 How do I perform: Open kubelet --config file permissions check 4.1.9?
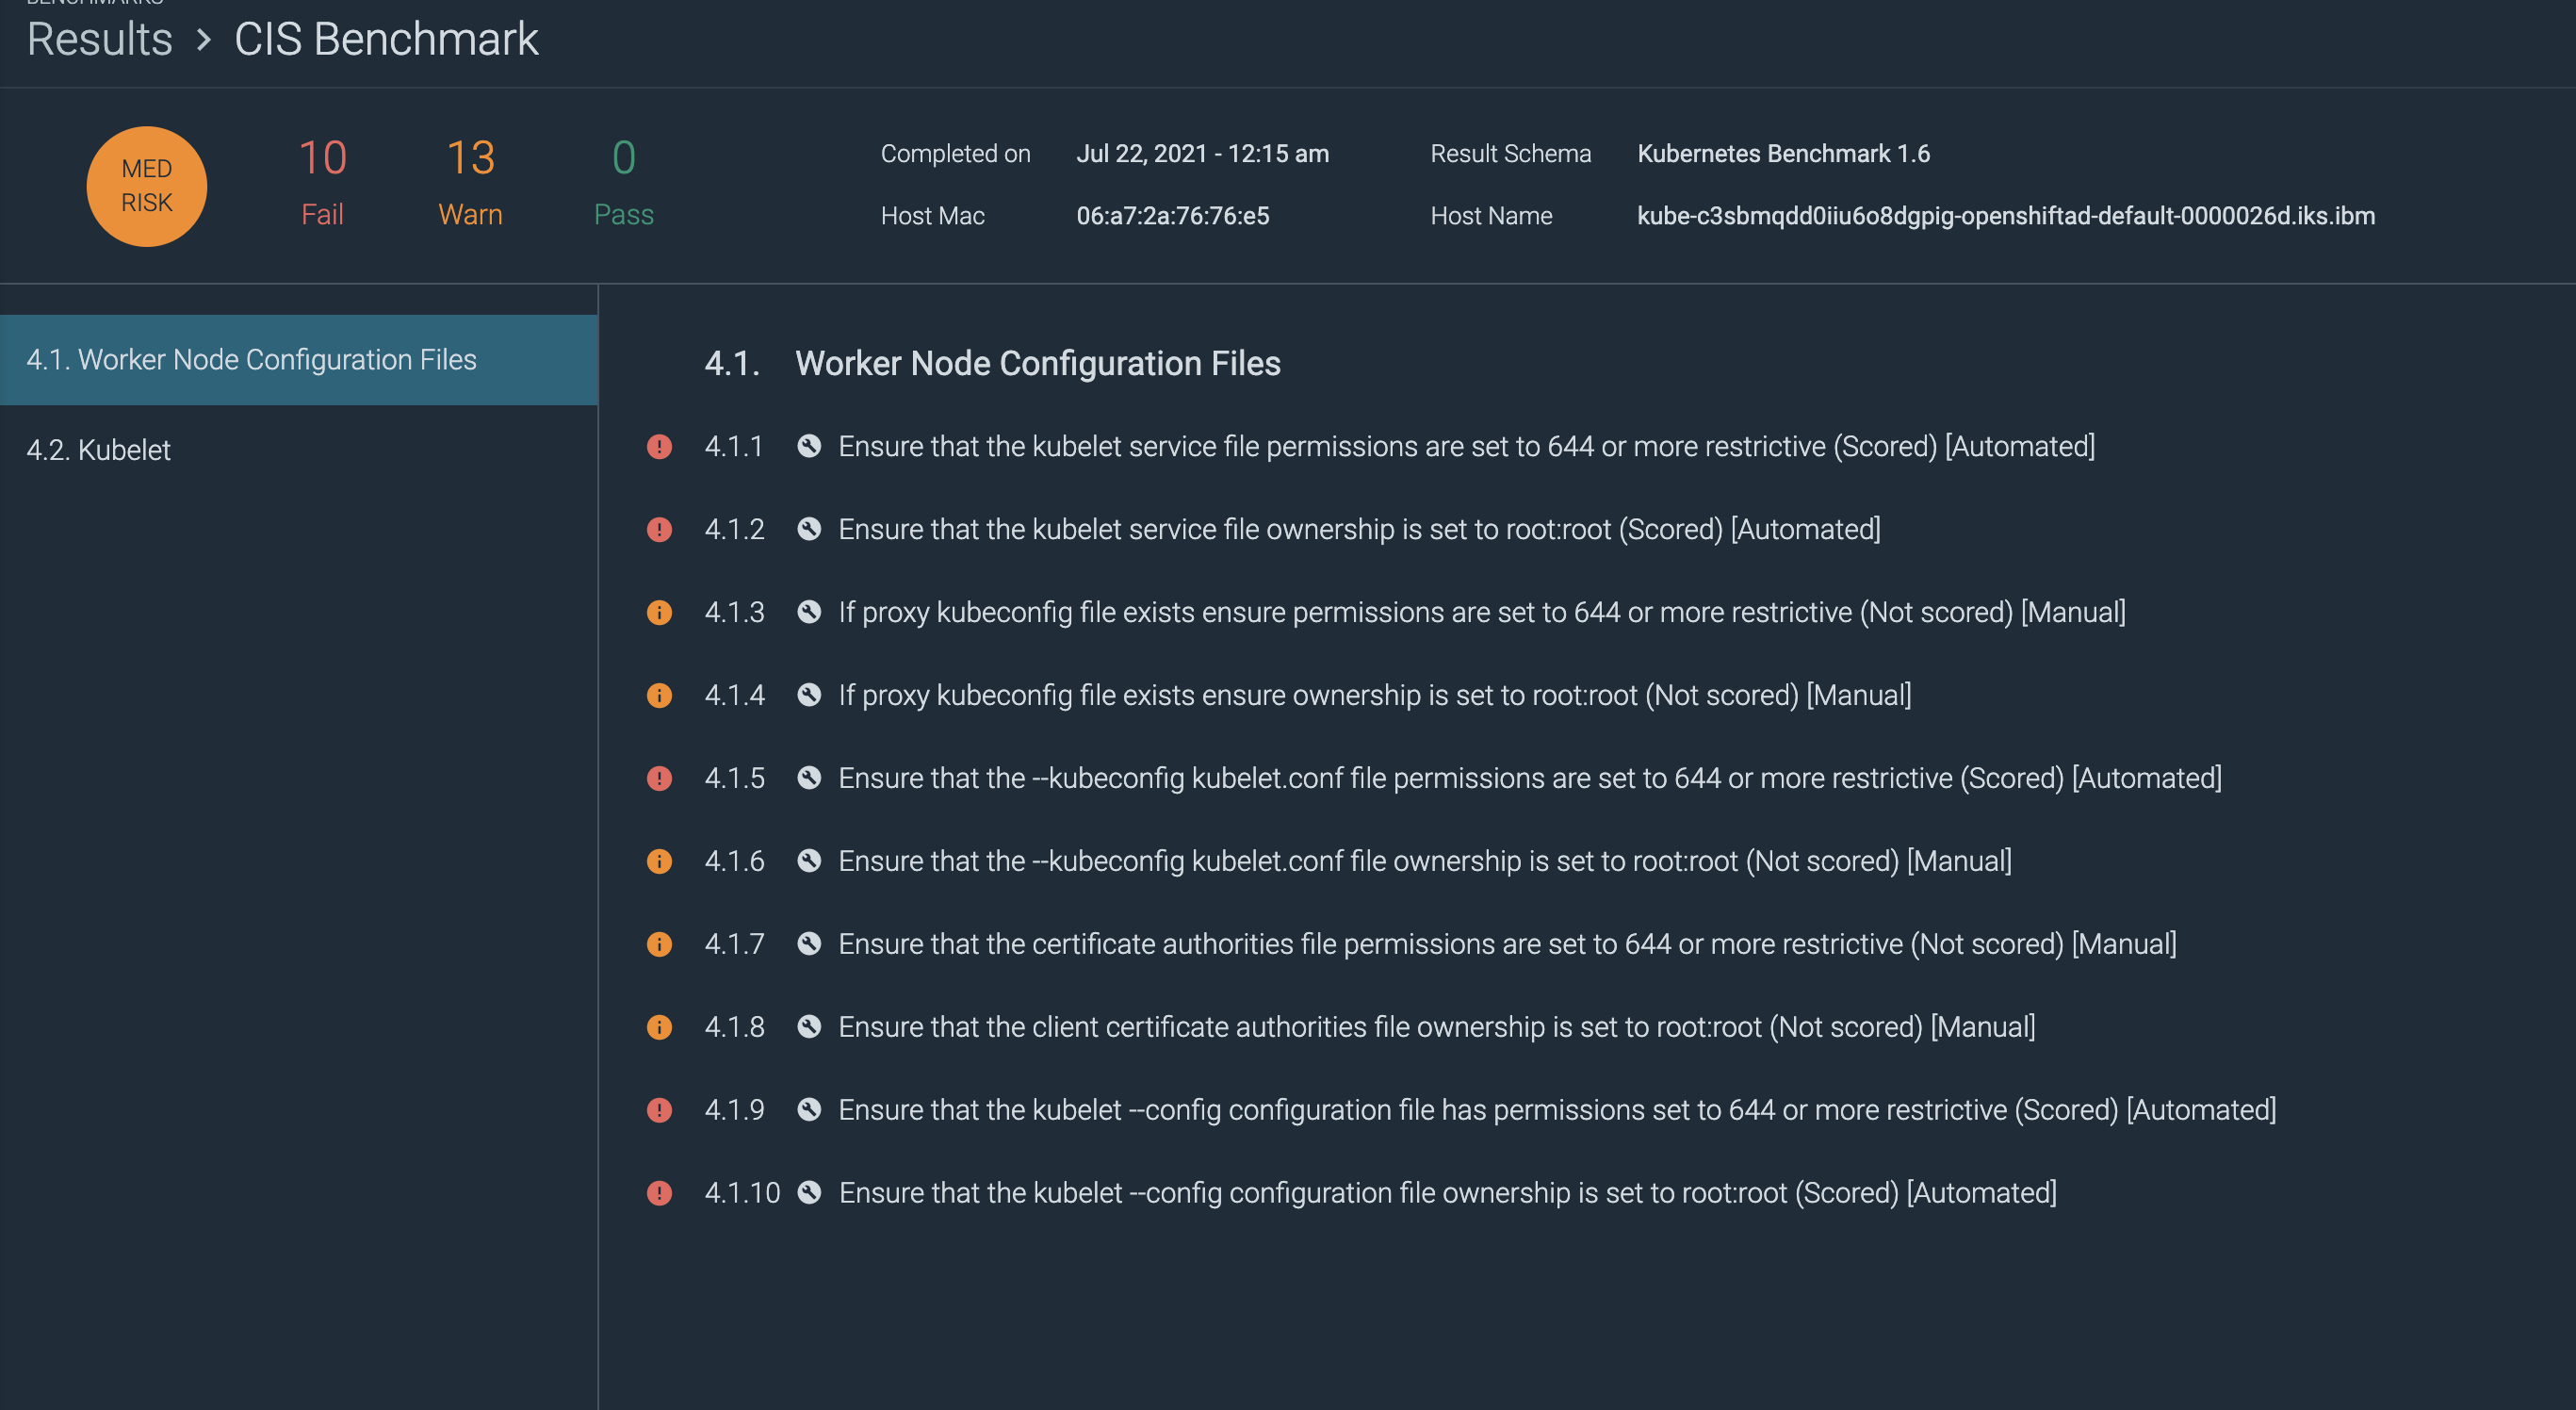pos(1557,1110)
